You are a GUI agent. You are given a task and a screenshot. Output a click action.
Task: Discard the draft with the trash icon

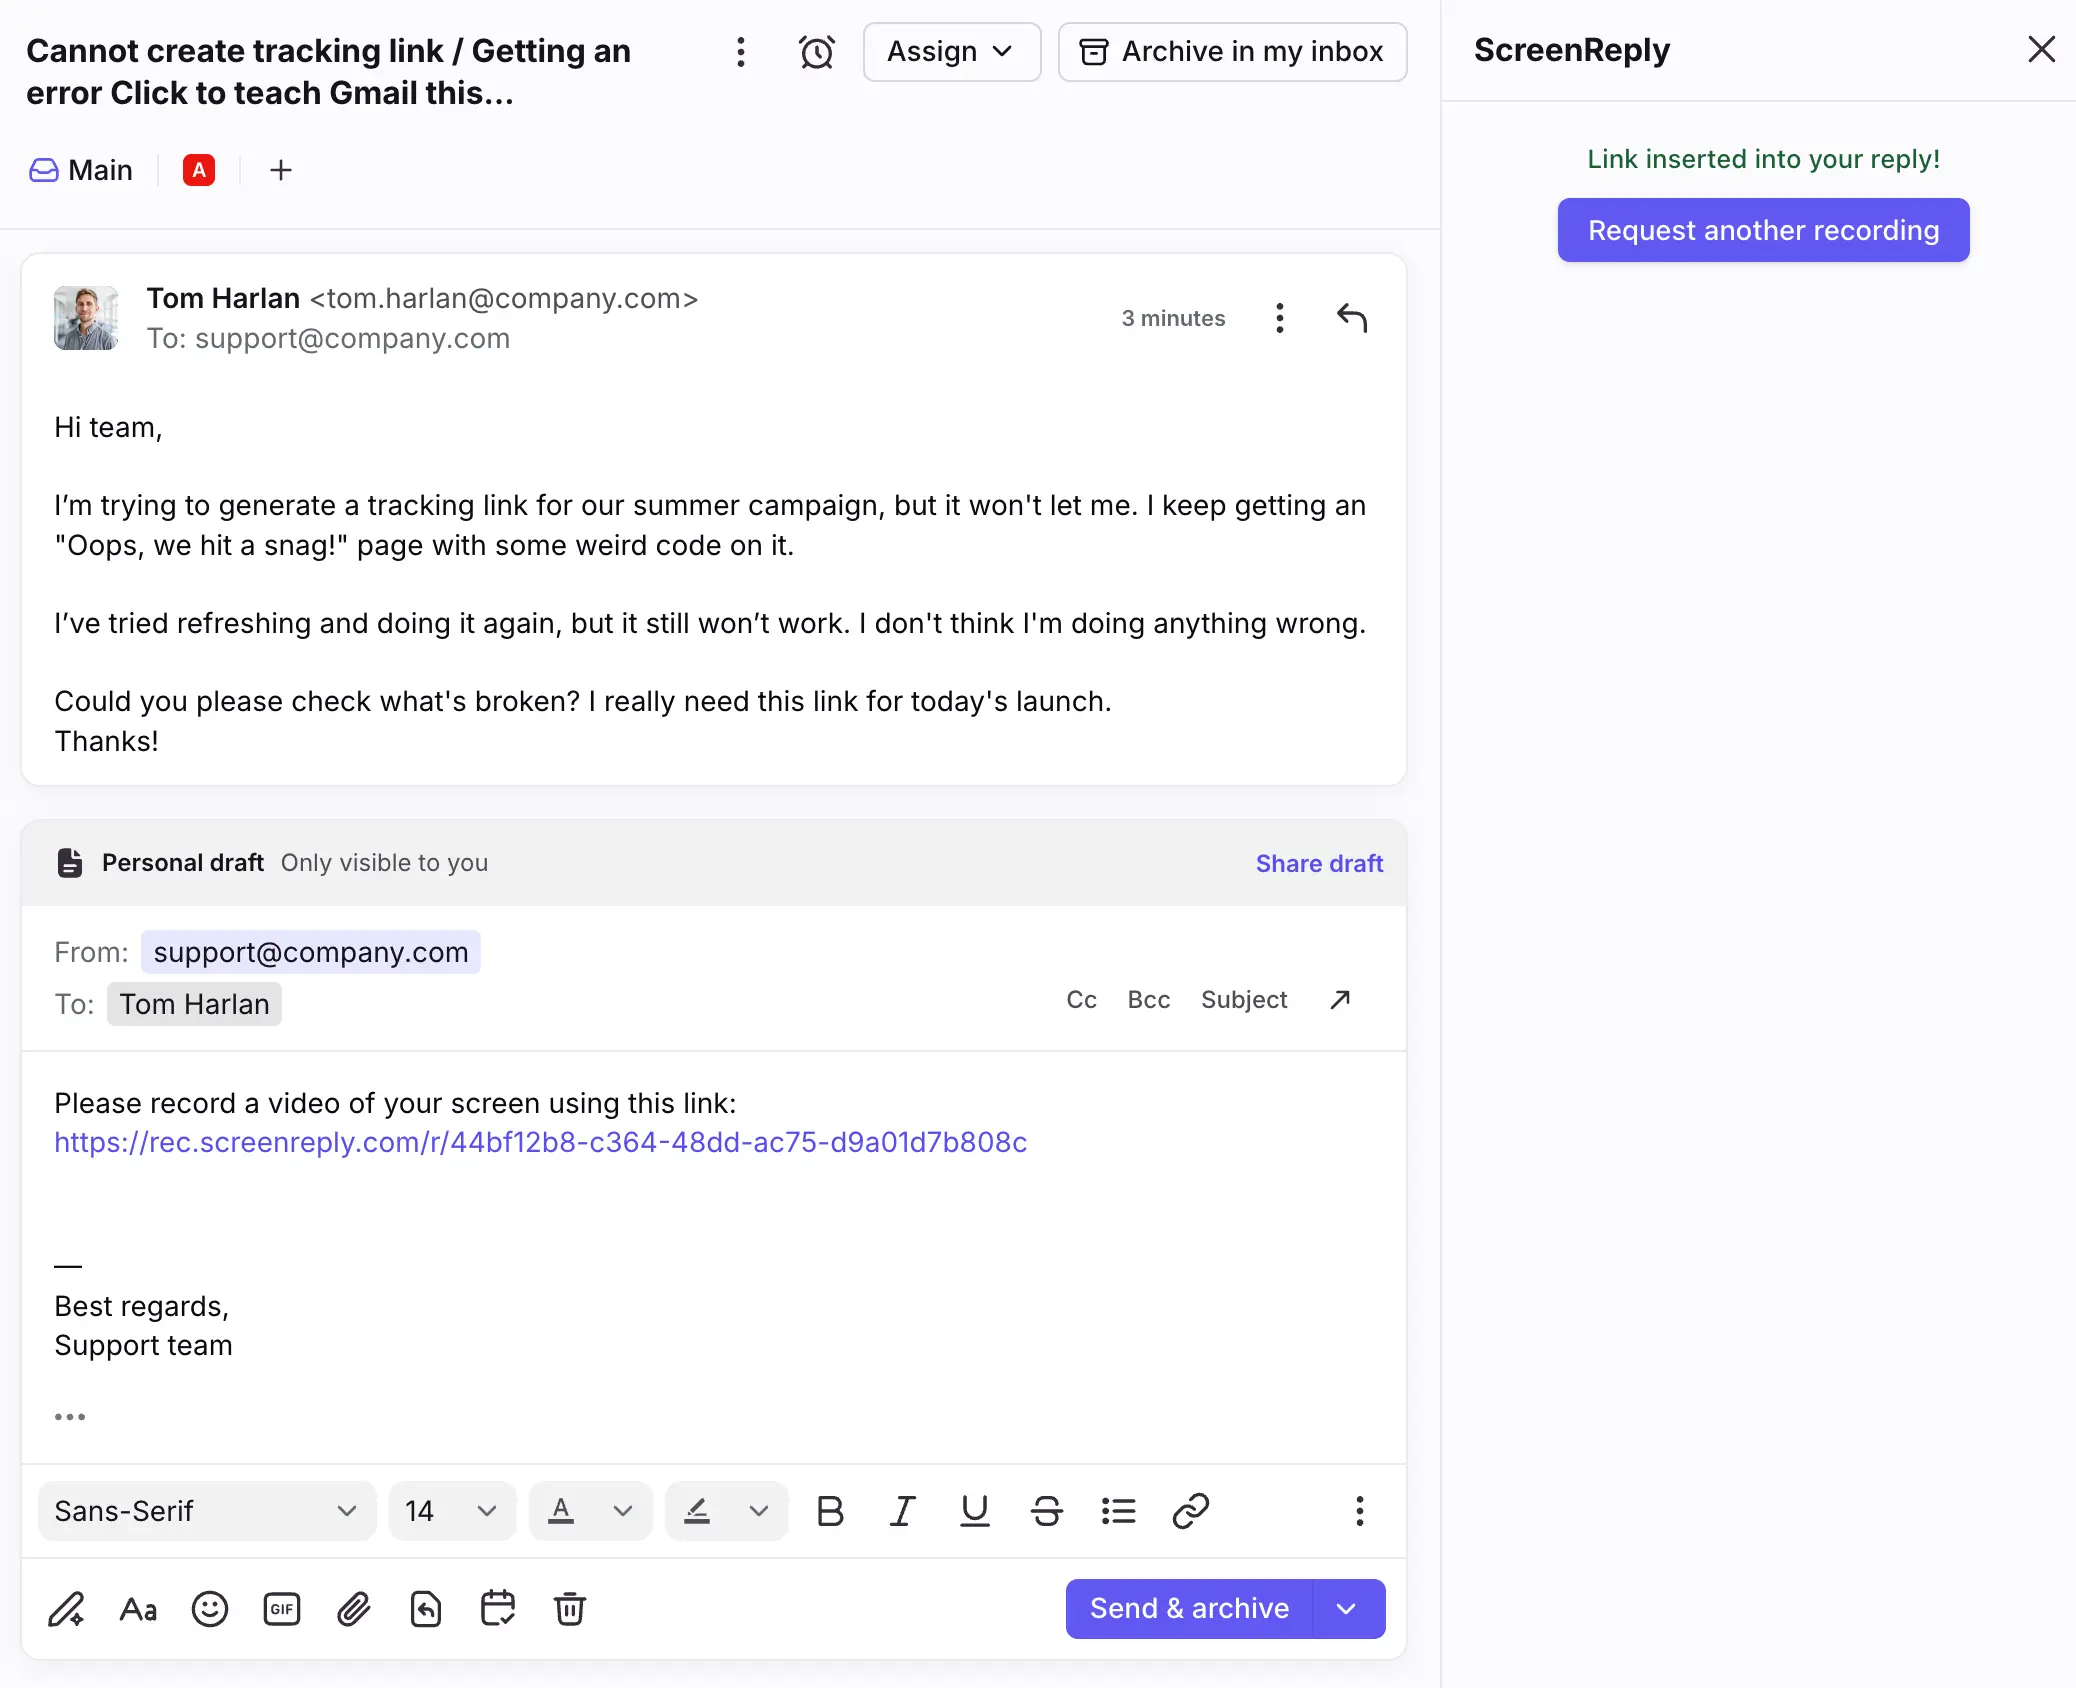[x=570, y=1609]
